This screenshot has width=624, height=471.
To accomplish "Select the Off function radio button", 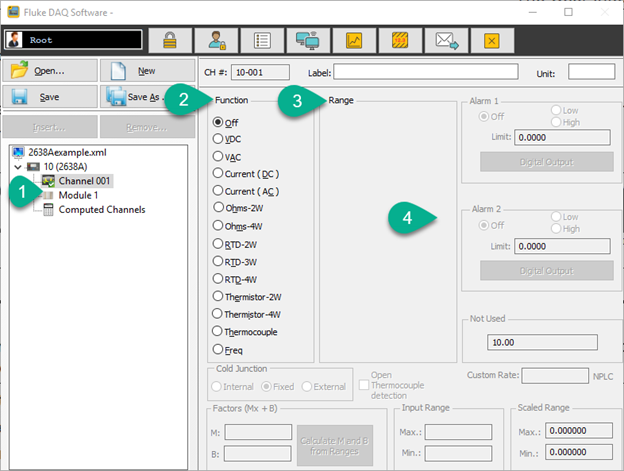I will (218, 122).
